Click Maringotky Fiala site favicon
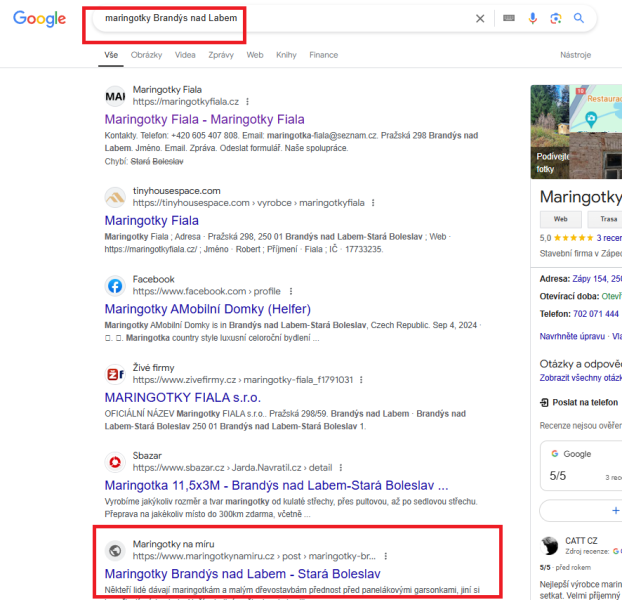Image resolution: width=622 pixels, height=600 pixels. 115,96
